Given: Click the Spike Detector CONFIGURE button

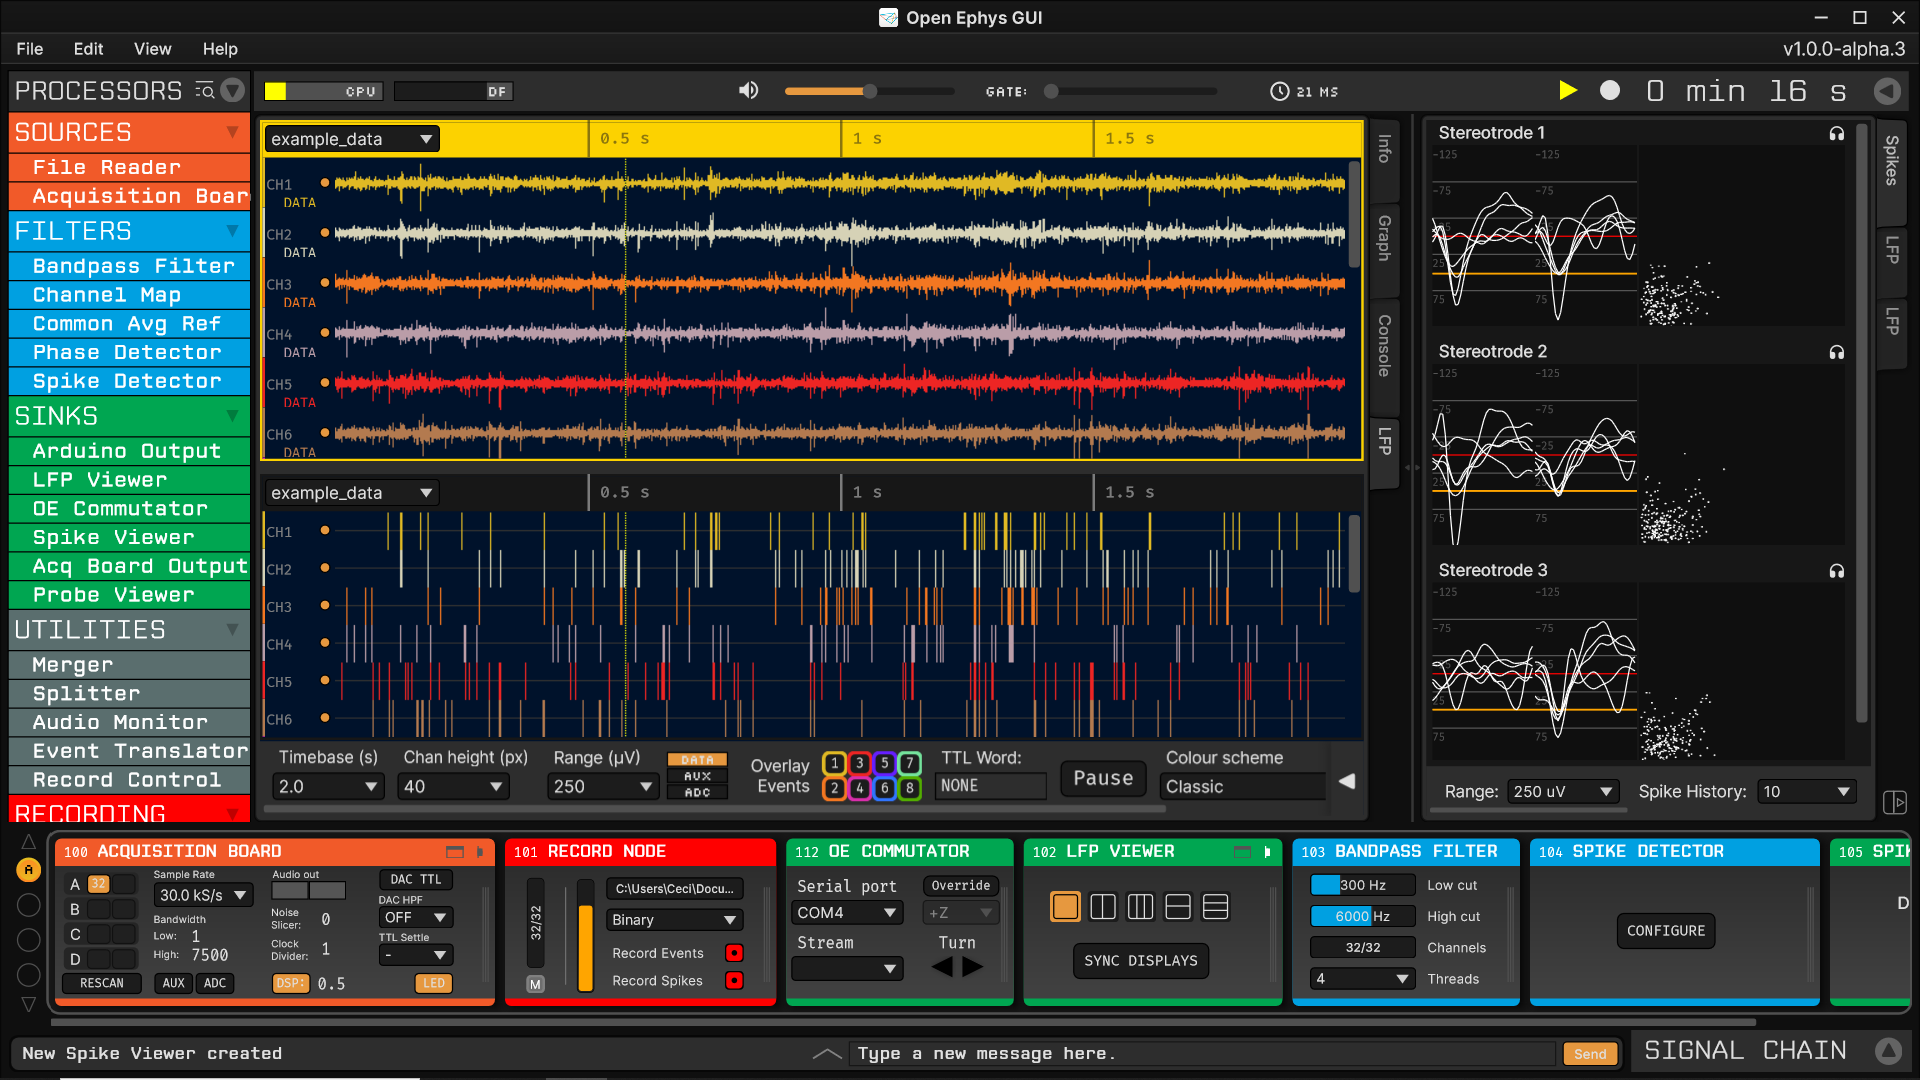Looking at the screenshot, I should pos(1665,931).
